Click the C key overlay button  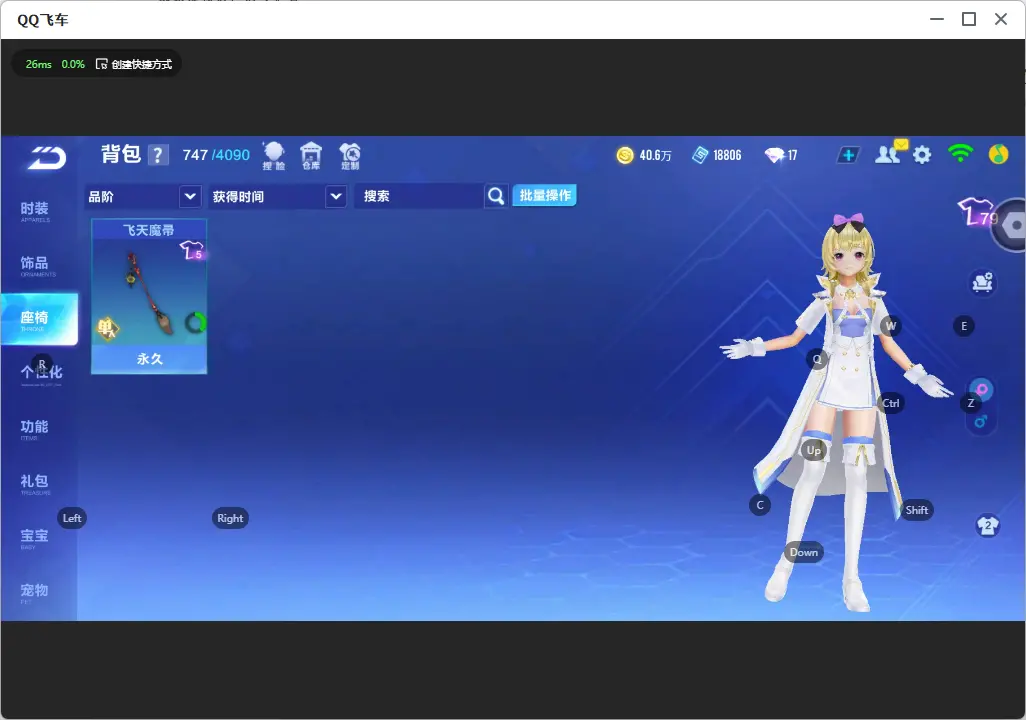(x=760, y=505)
